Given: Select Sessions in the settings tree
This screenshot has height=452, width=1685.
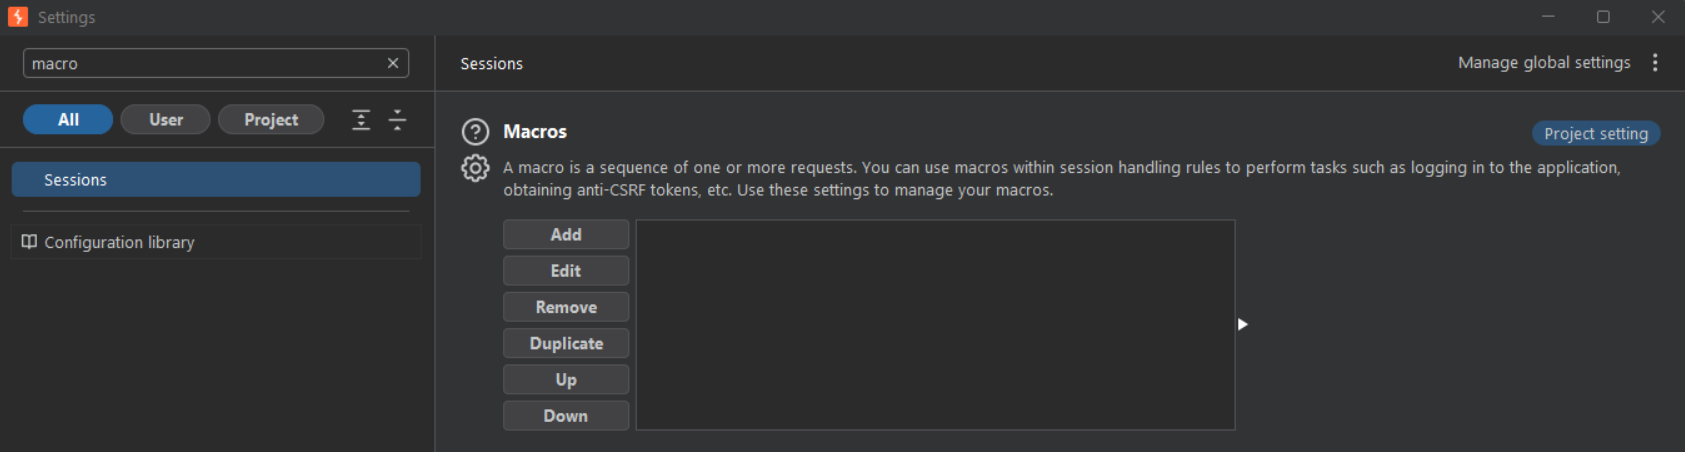Looking at the screenshot, I should (x=216, y=180).
